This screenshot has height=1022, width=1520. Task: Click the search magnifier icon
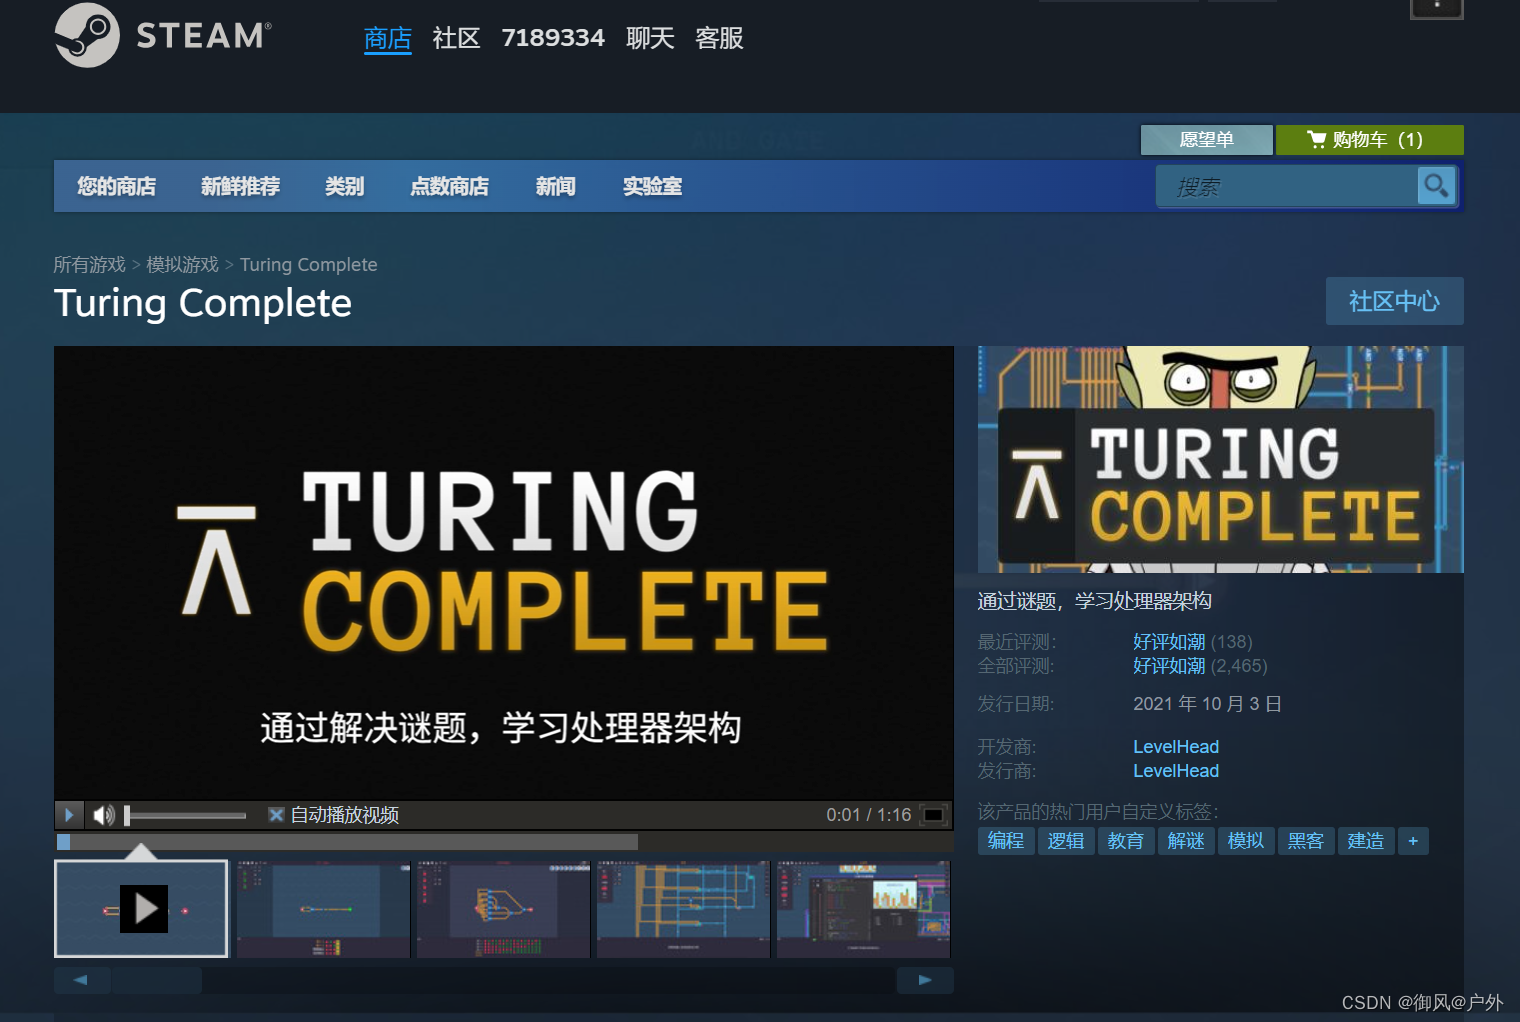pos(1436,186)
